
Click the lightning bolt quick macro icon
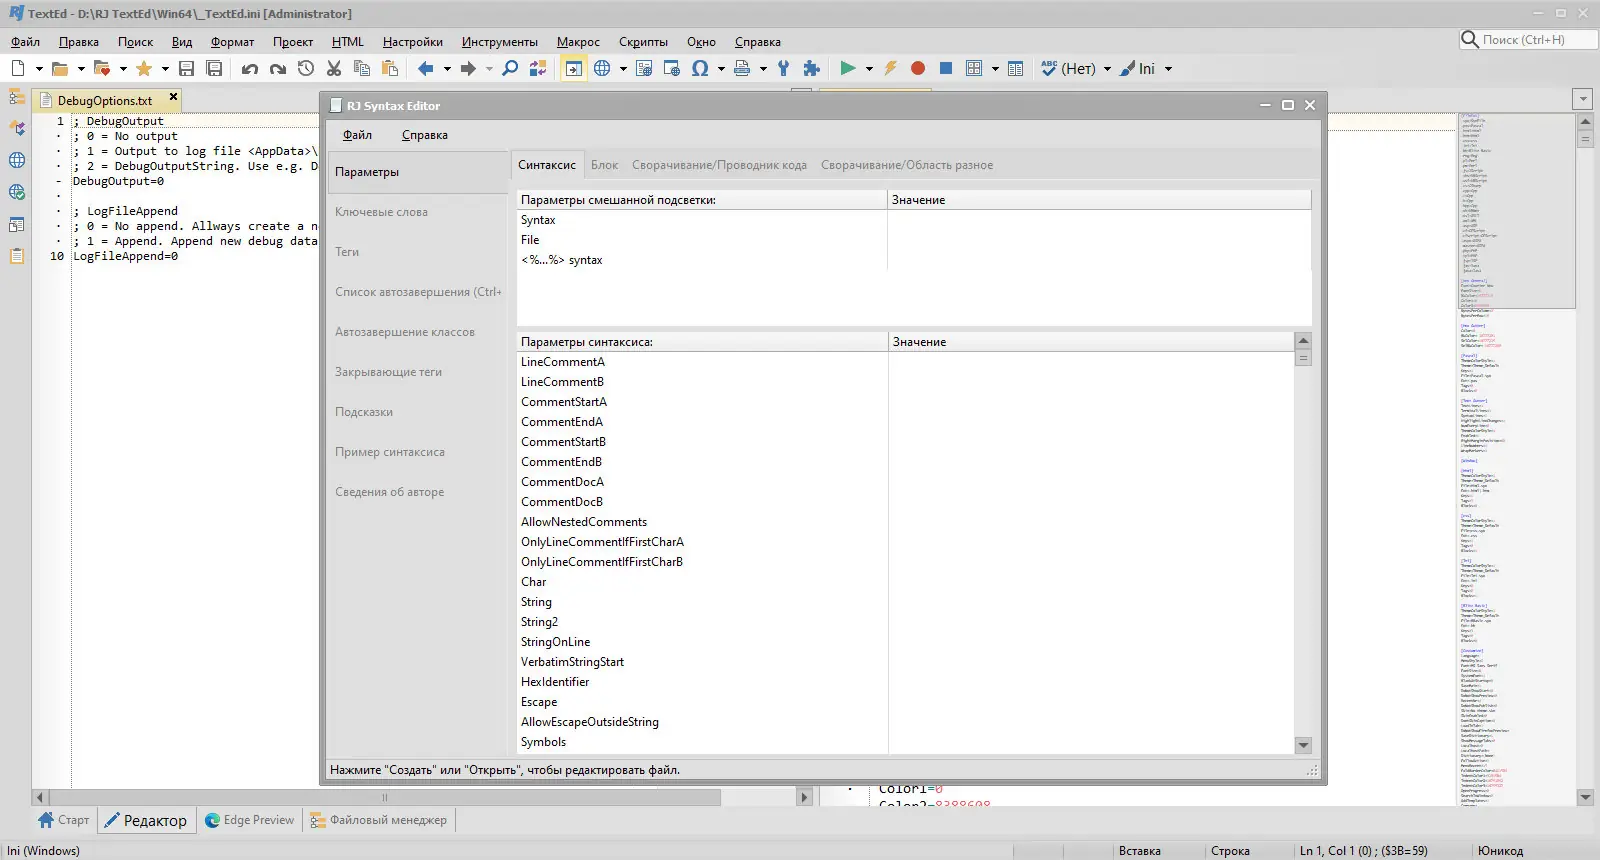click(x=890, y=68)
